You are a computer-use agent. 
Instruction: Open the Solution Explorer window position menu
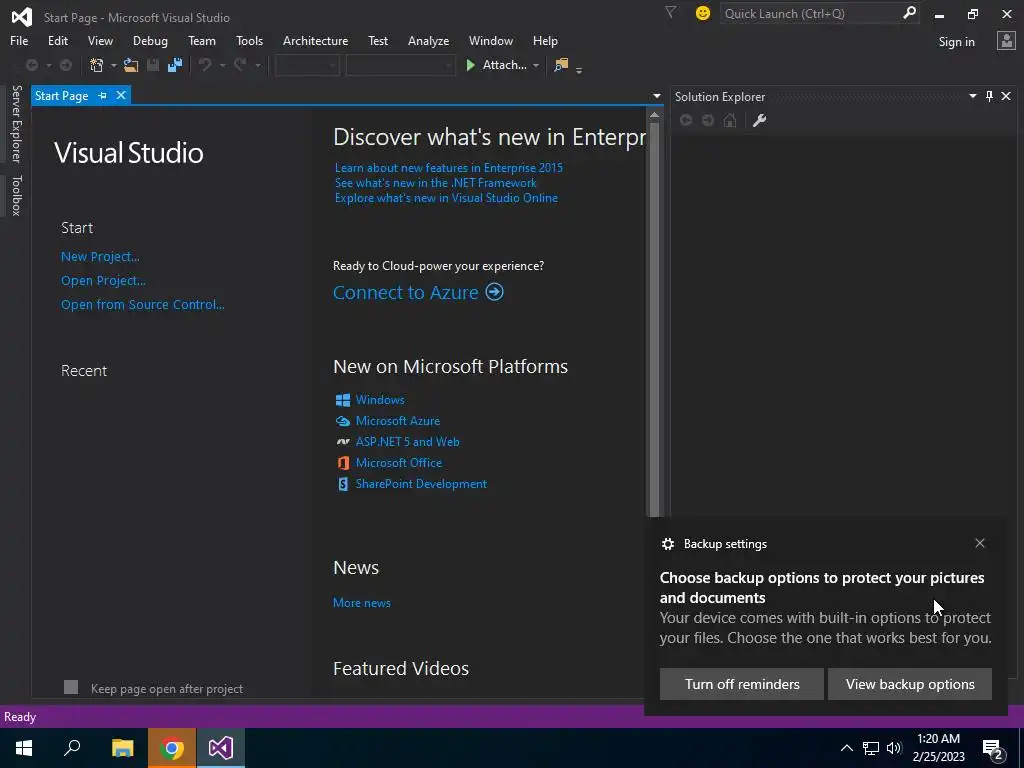[x=972, y=96]
